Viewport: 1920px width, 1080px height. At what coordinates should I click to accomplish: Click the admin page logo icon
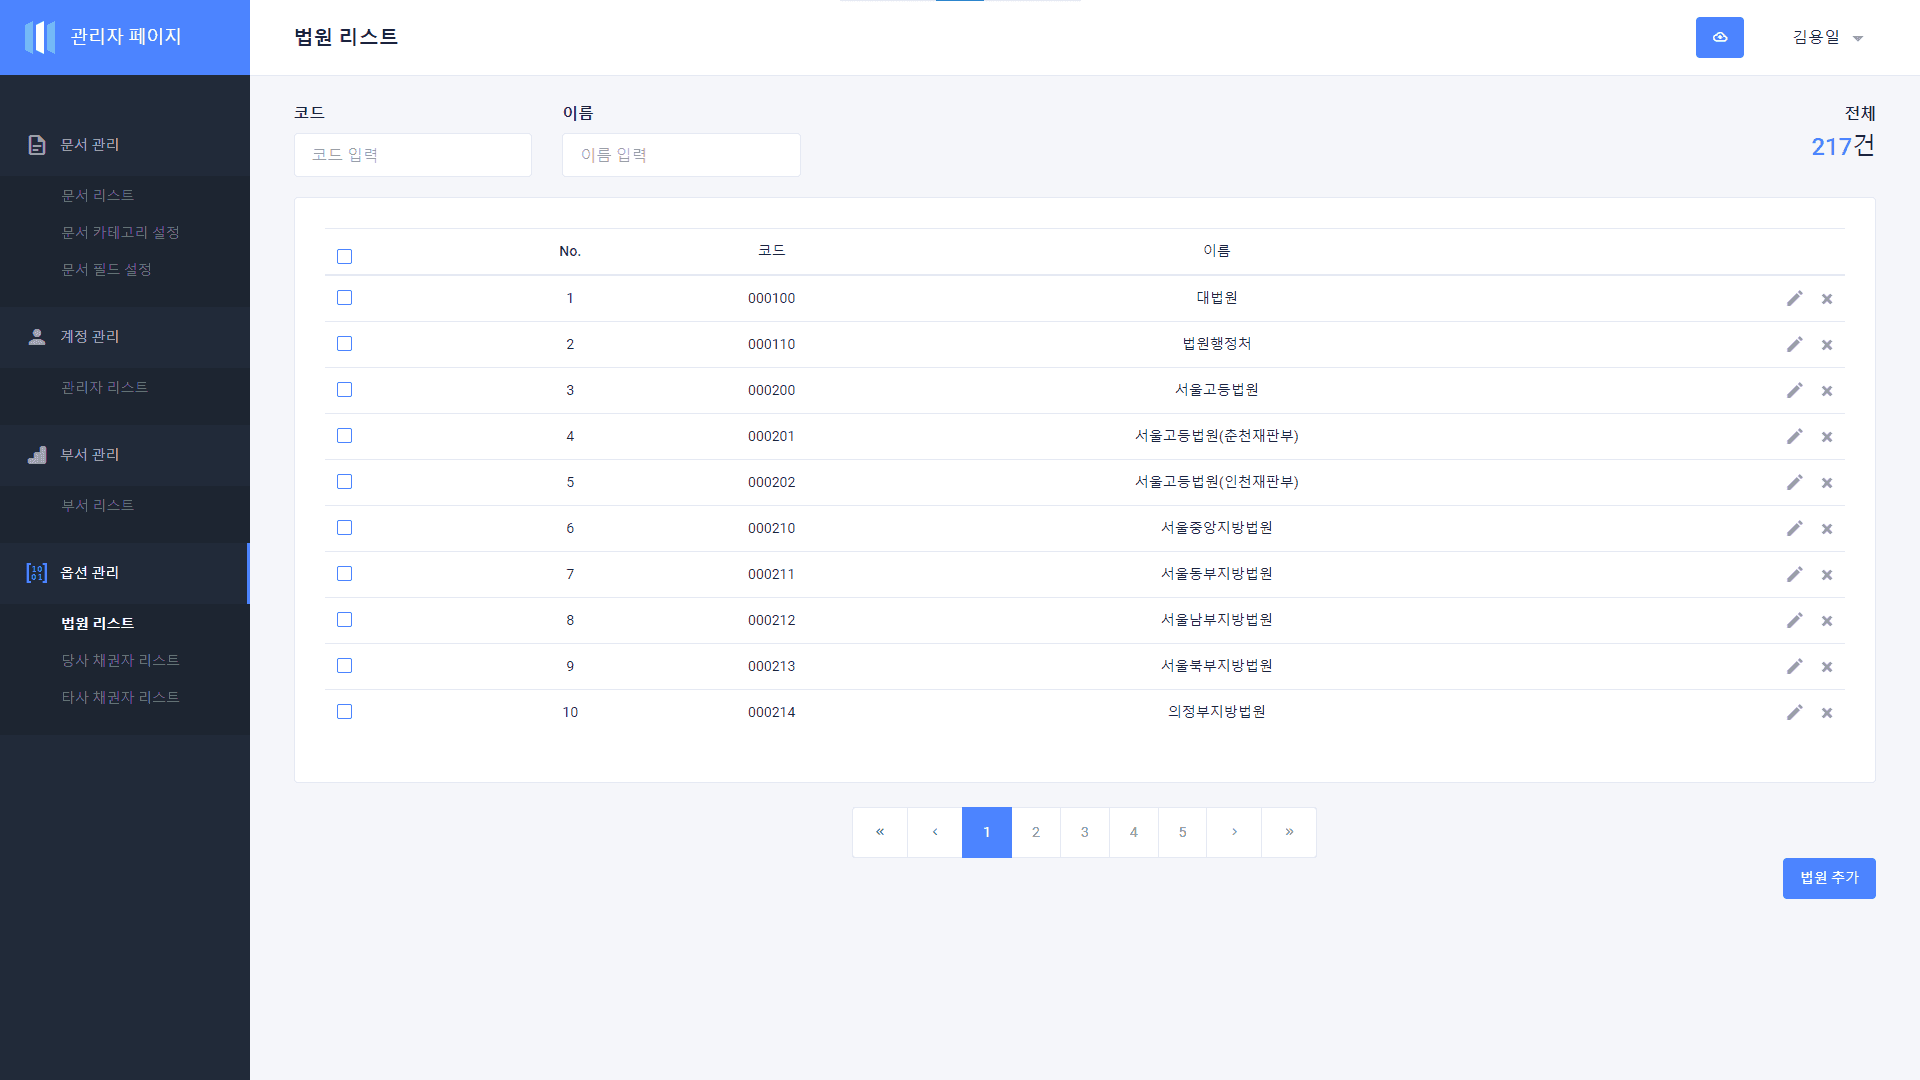[40, 37]
